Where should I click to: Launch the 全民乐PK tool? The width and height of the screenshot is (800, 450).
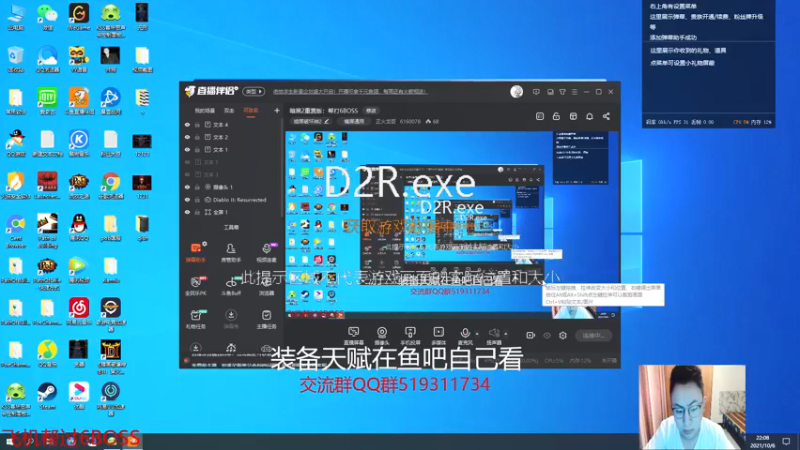point(196,286)
